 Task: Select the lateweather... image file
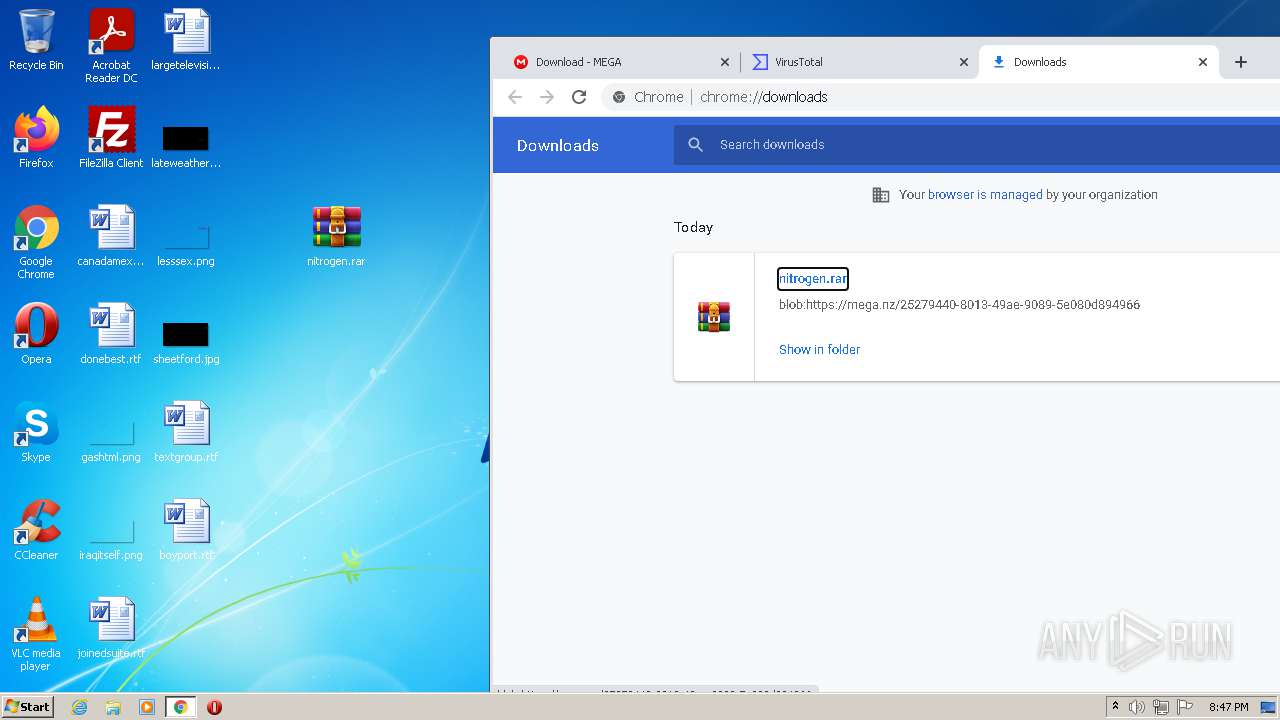click(186, 148)
